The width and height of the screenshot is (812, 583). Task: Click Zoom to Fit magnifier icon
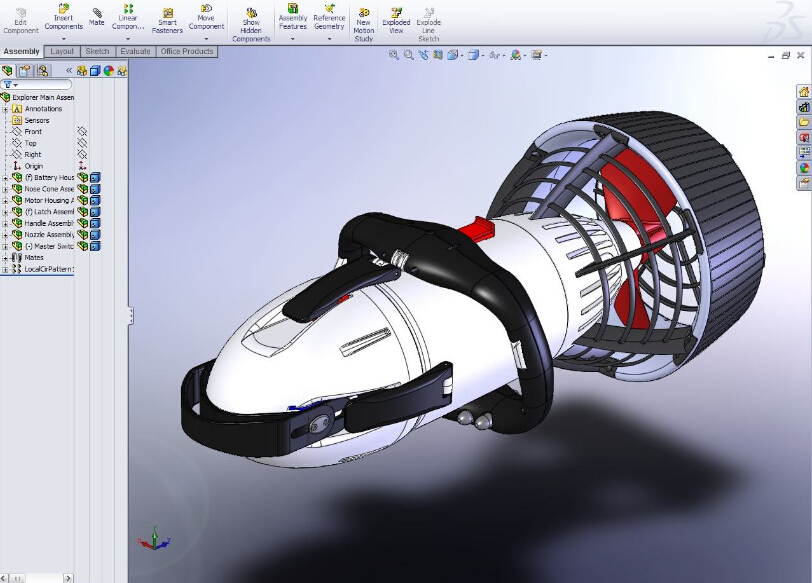(x=394, y=55)
